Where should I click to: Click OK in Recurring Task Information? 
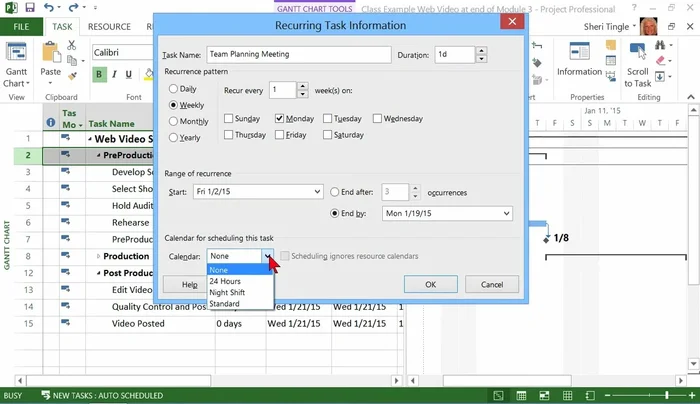tap(430, 284)
